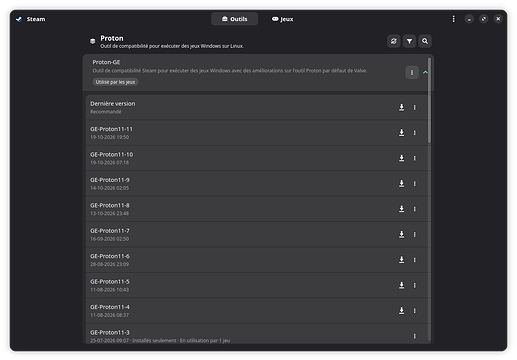Select the GE-Proton11-3 row title
This screenshot has width=517, height=360.
coord(110,332)
